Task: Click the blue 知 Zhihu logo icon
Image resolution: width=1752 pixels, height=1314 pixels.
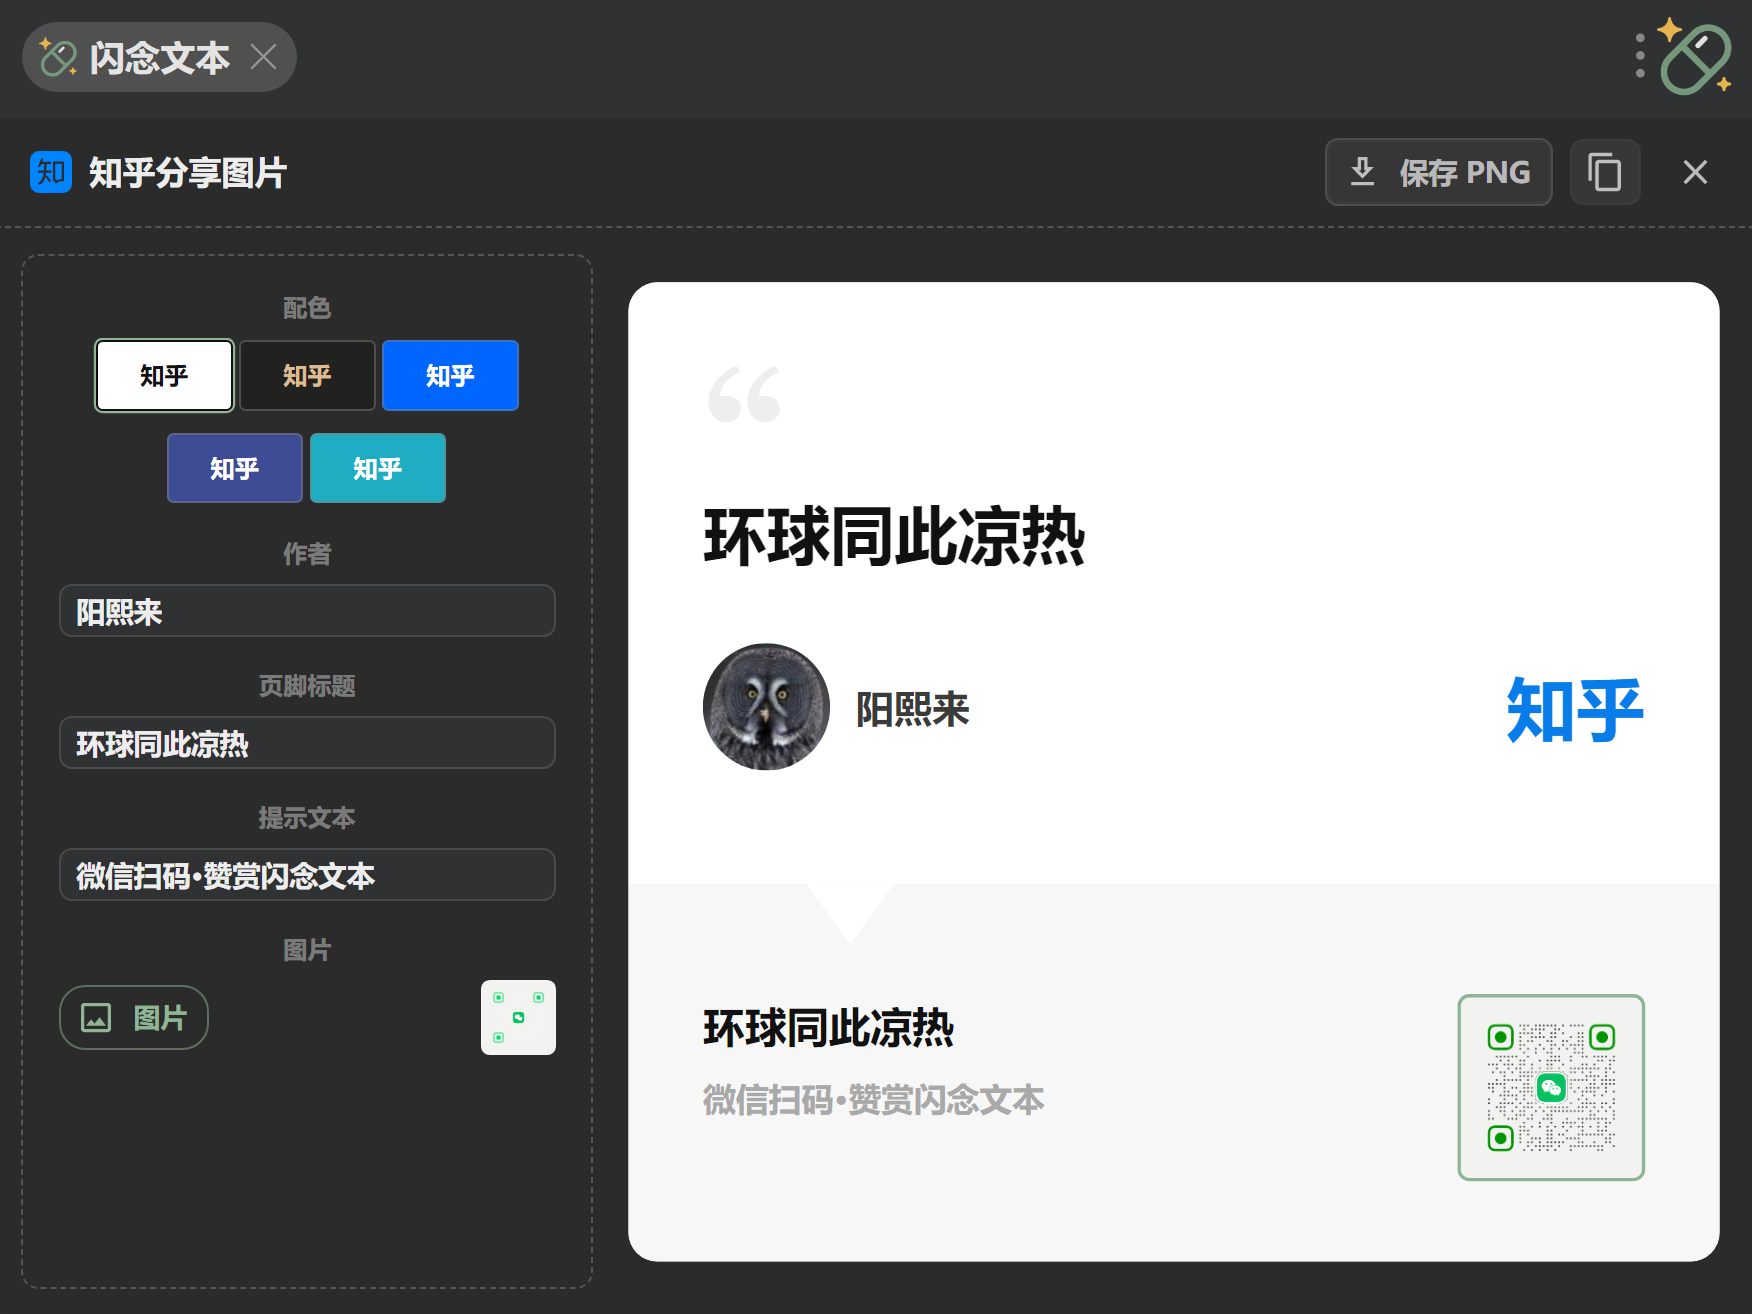Action: point(51,172)
